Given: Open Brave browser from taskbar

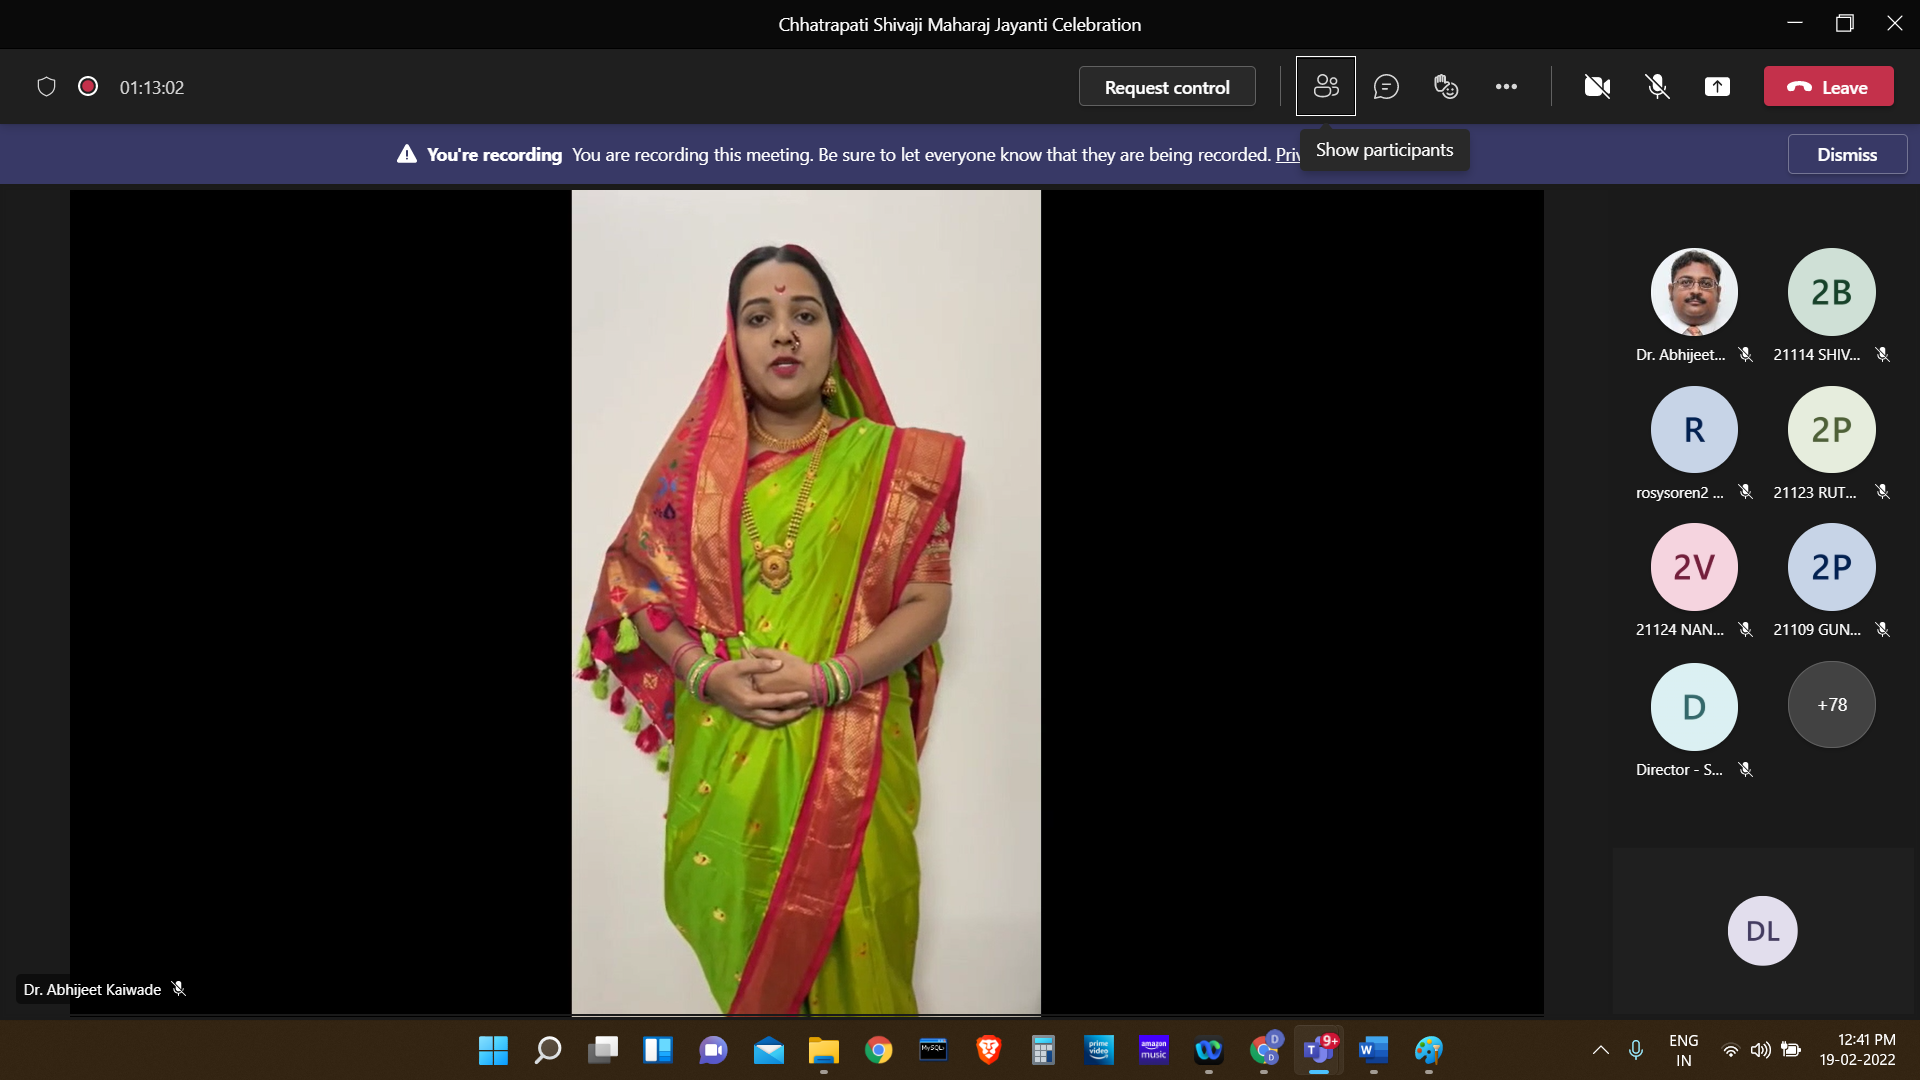Looking at the screenshot, I should 988,1050.
